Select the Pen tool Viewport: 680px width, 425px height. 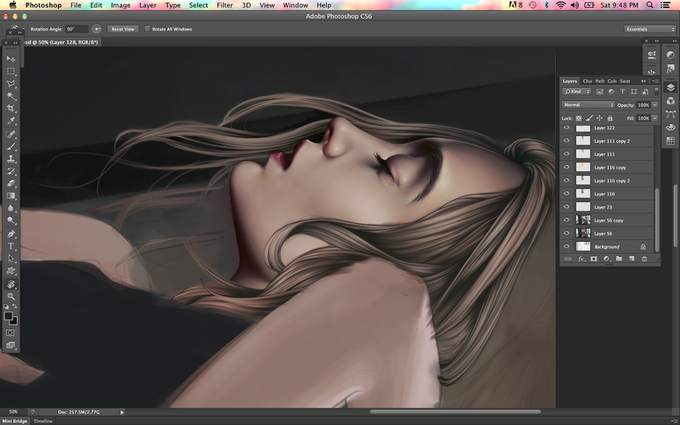tap(11, 234)
